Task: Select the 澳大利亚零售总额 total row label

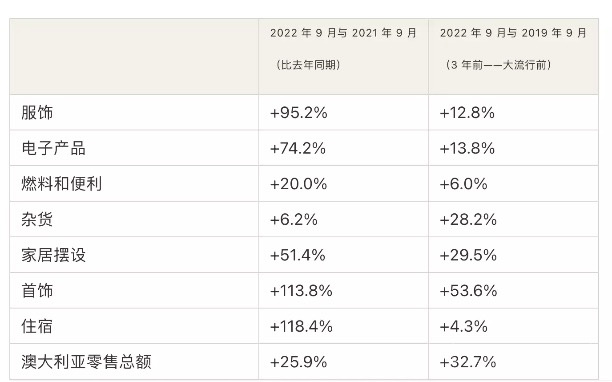Action: pos(86,362)
